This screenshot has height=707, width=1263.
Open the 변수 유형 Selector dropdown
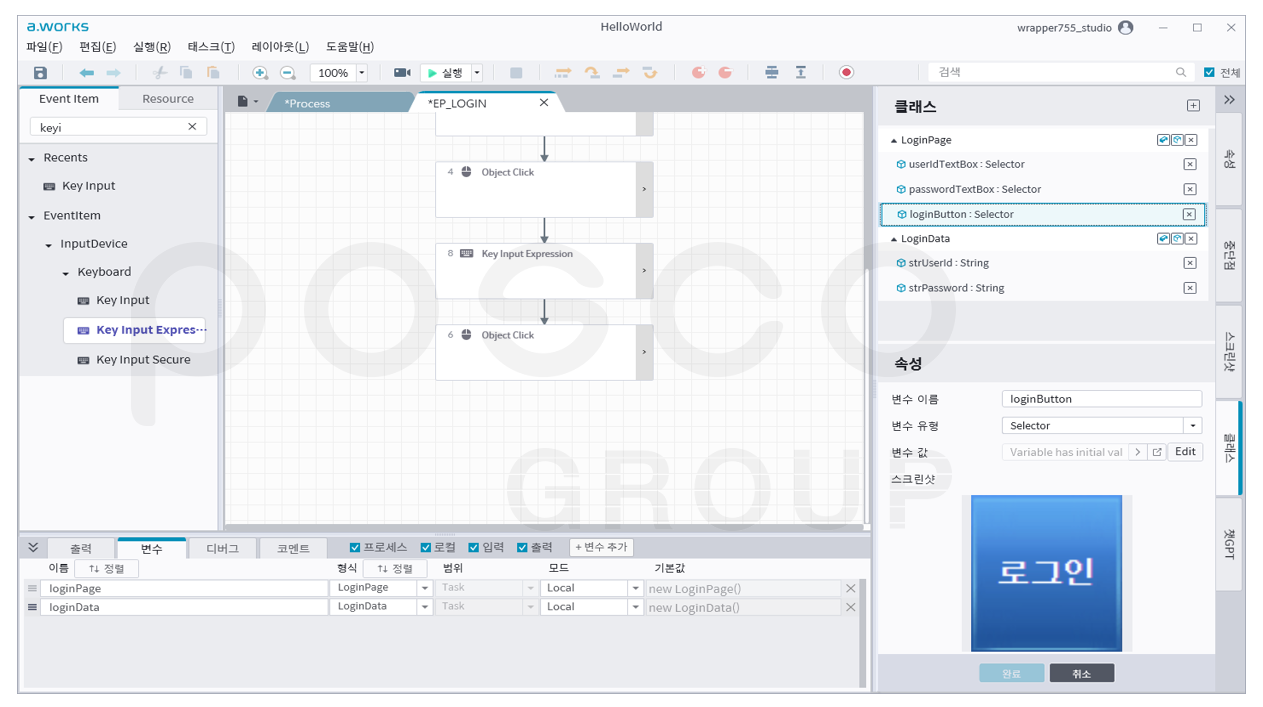pyautogui.click(x=1193, y=426)
